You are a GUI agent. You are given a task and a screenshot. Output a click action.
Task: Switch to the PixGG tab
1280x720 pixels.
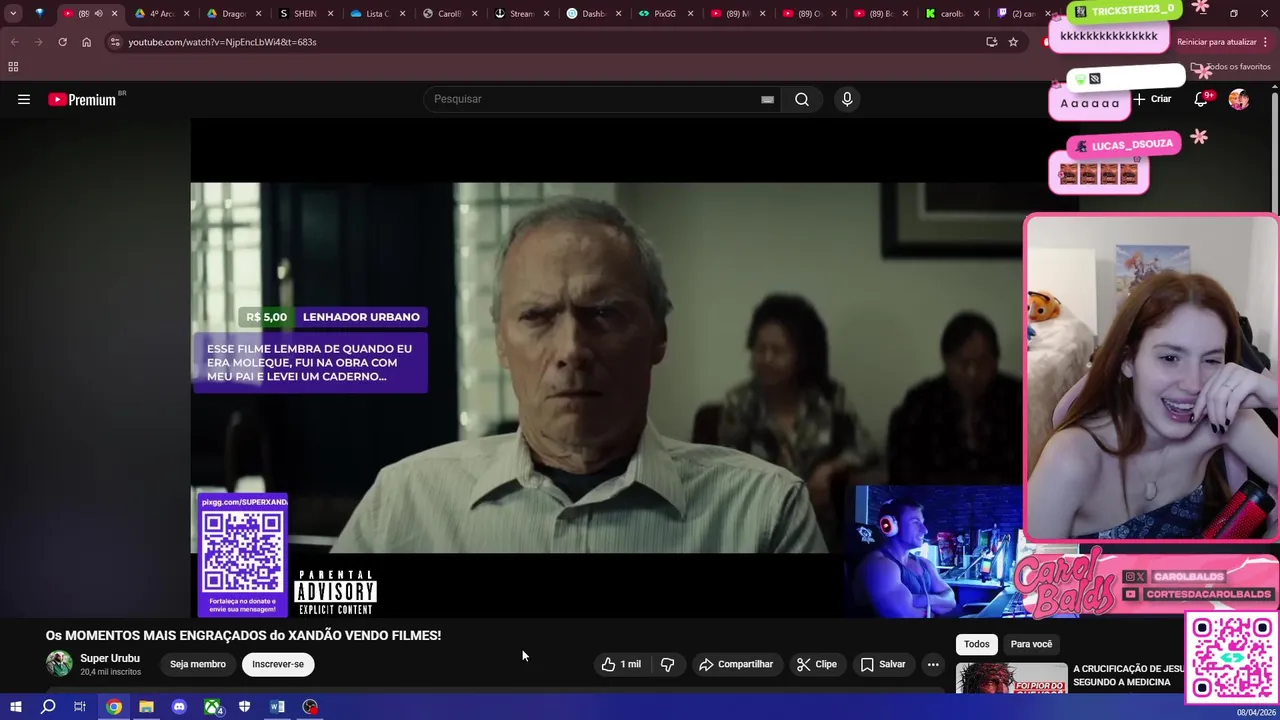[665, 14]
